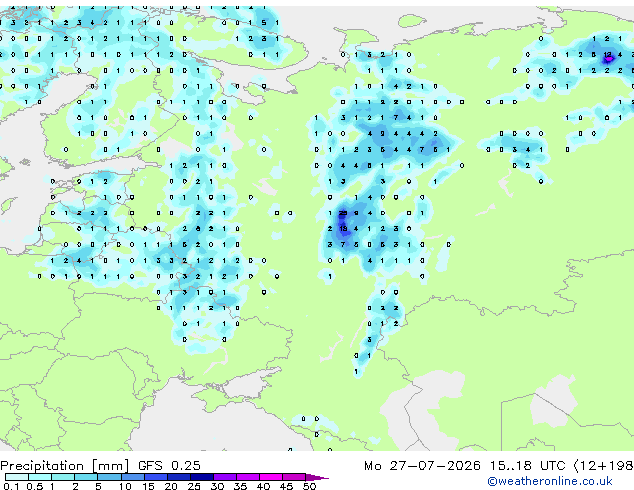Click the date 'Mo 27-07-2026' text

pyautogui.click(x=422, y=466)
